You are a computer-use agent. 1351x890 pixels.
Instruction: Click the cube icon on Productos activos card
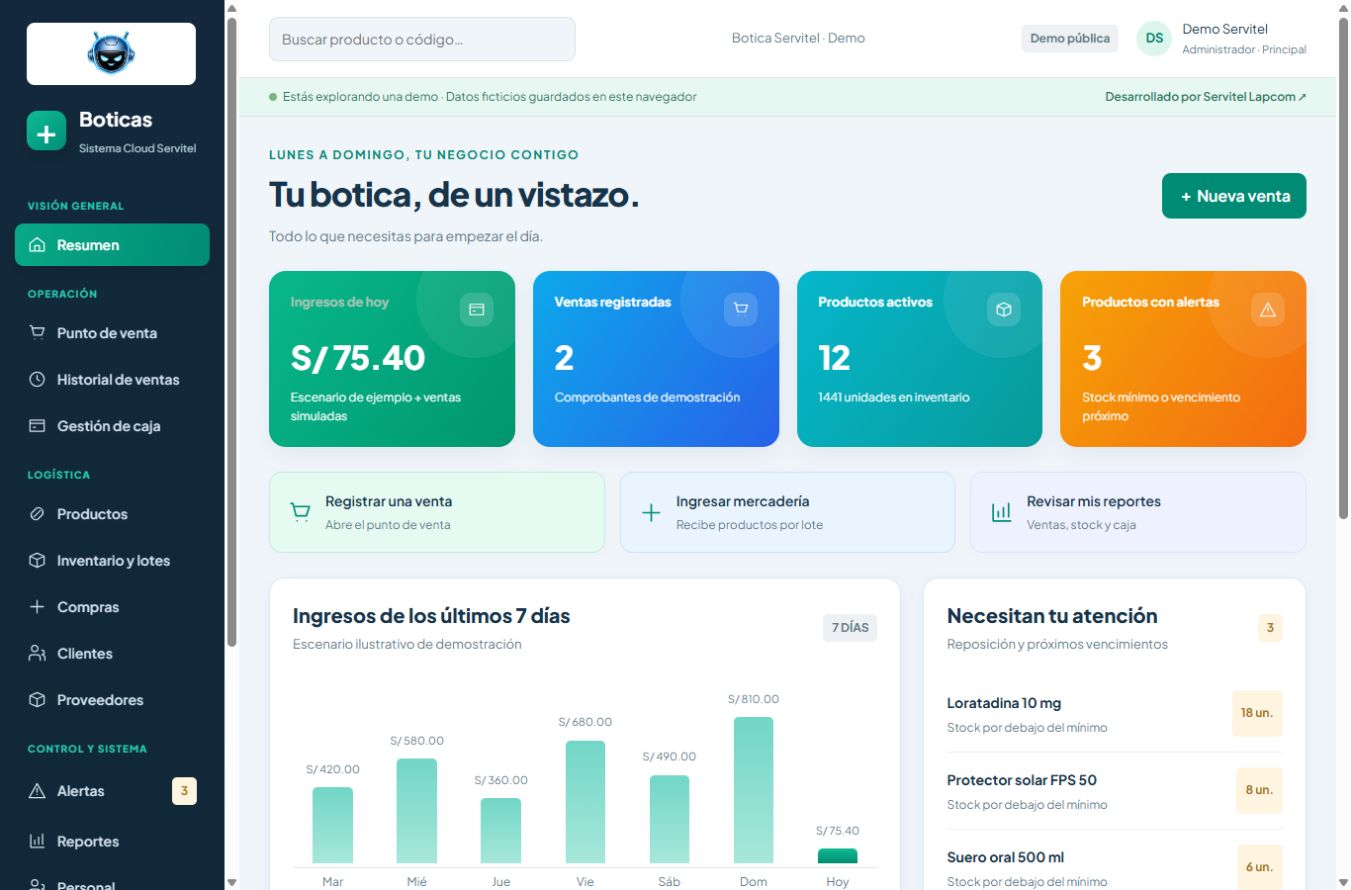coord(1004,310)
